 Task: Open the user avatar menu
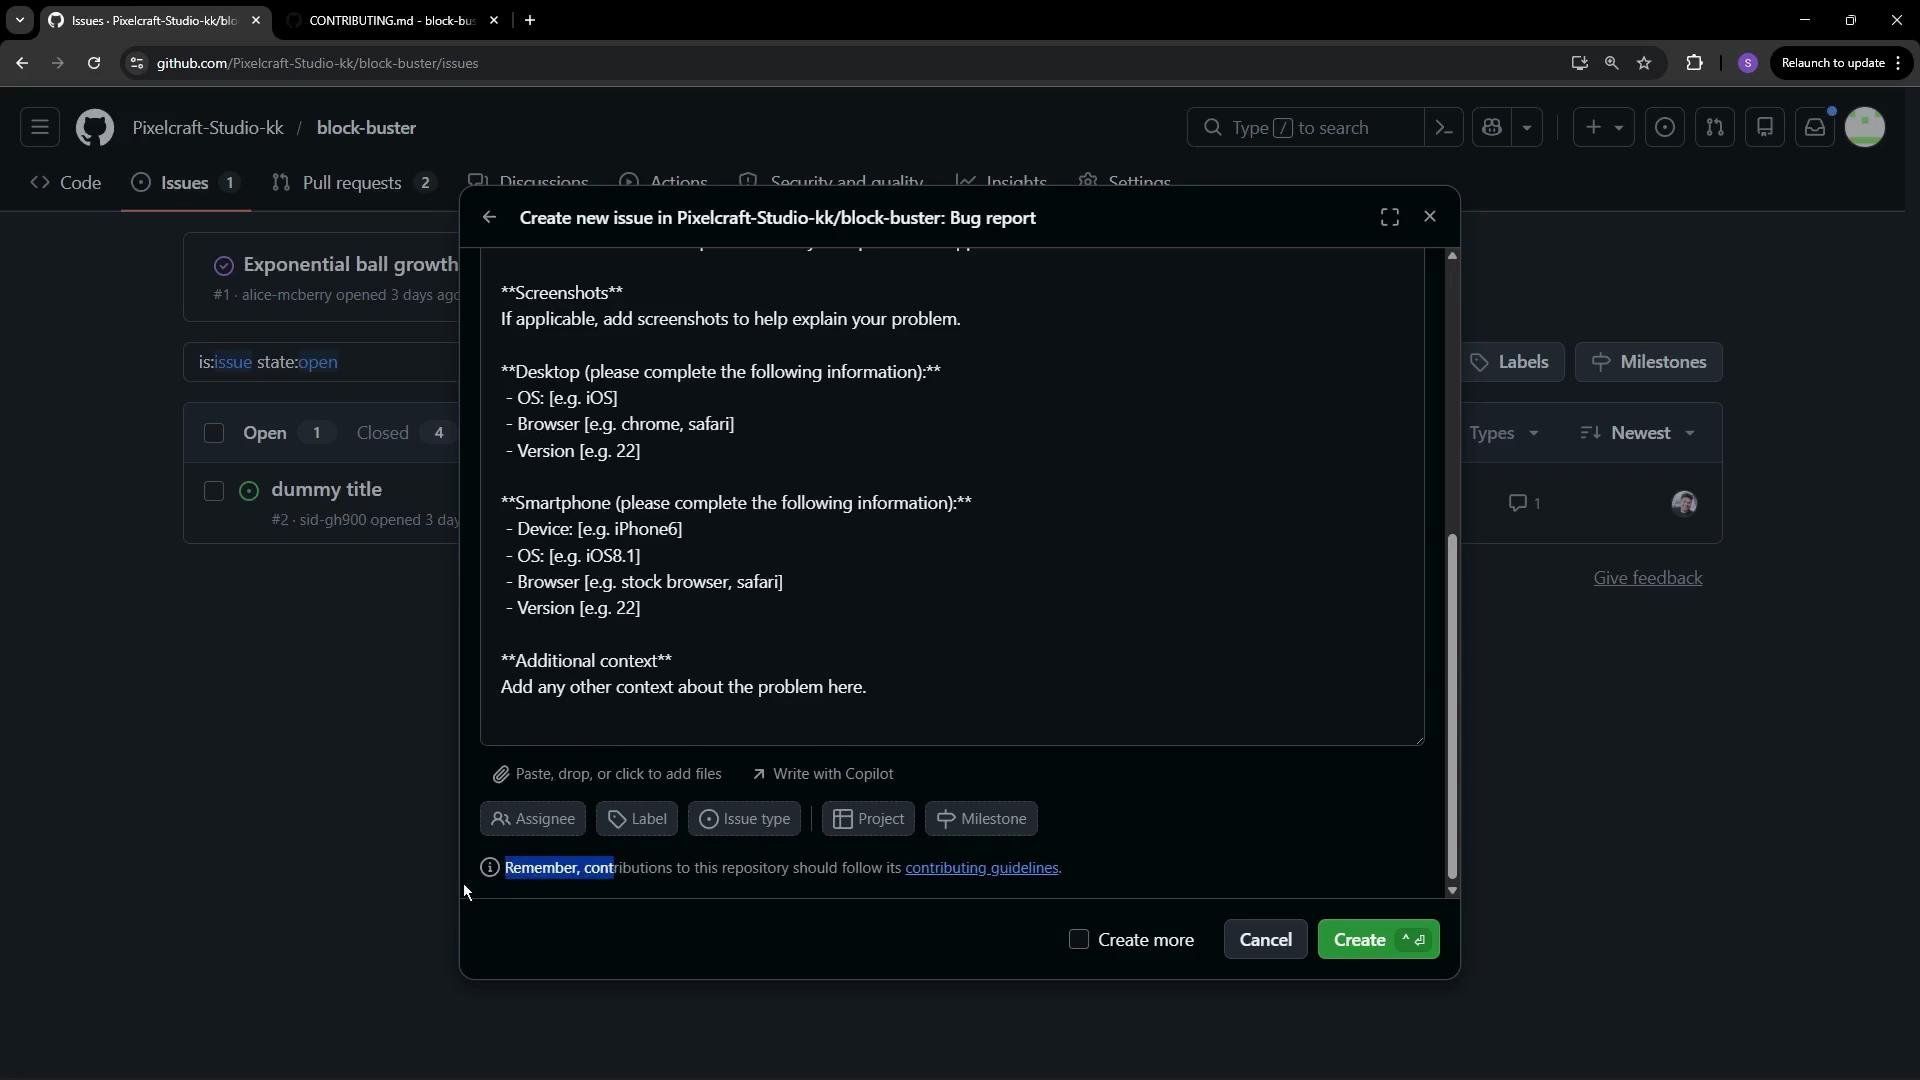(1865, 128)
